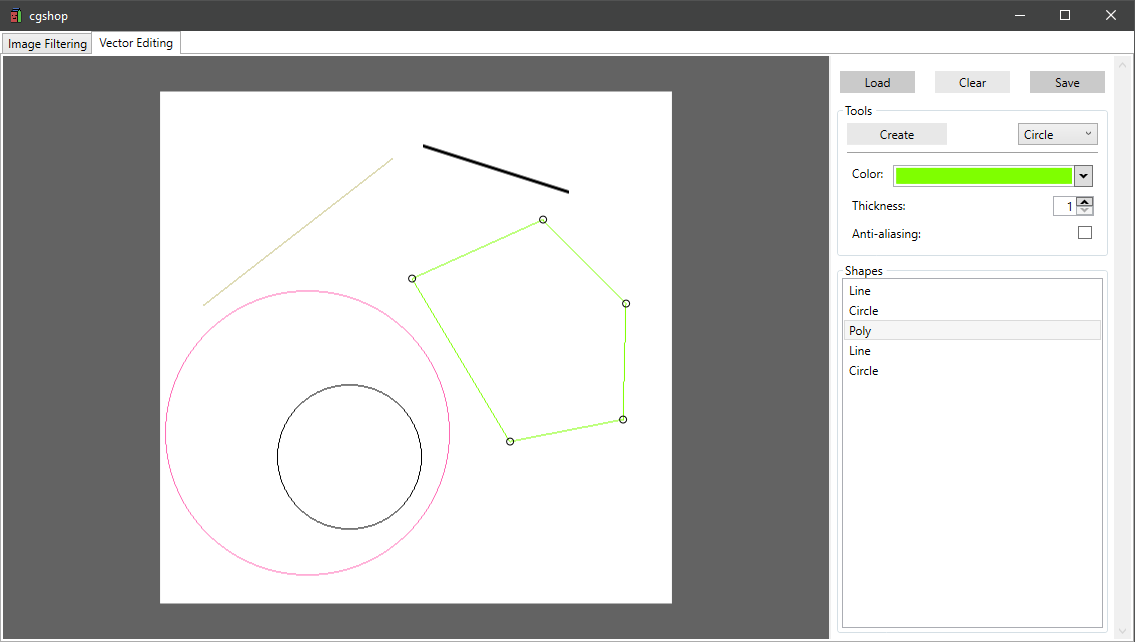The height and width of the screenshot is (642, 1135).
Task: Select the first Line in Shapes list
Action: coord(972,291)
